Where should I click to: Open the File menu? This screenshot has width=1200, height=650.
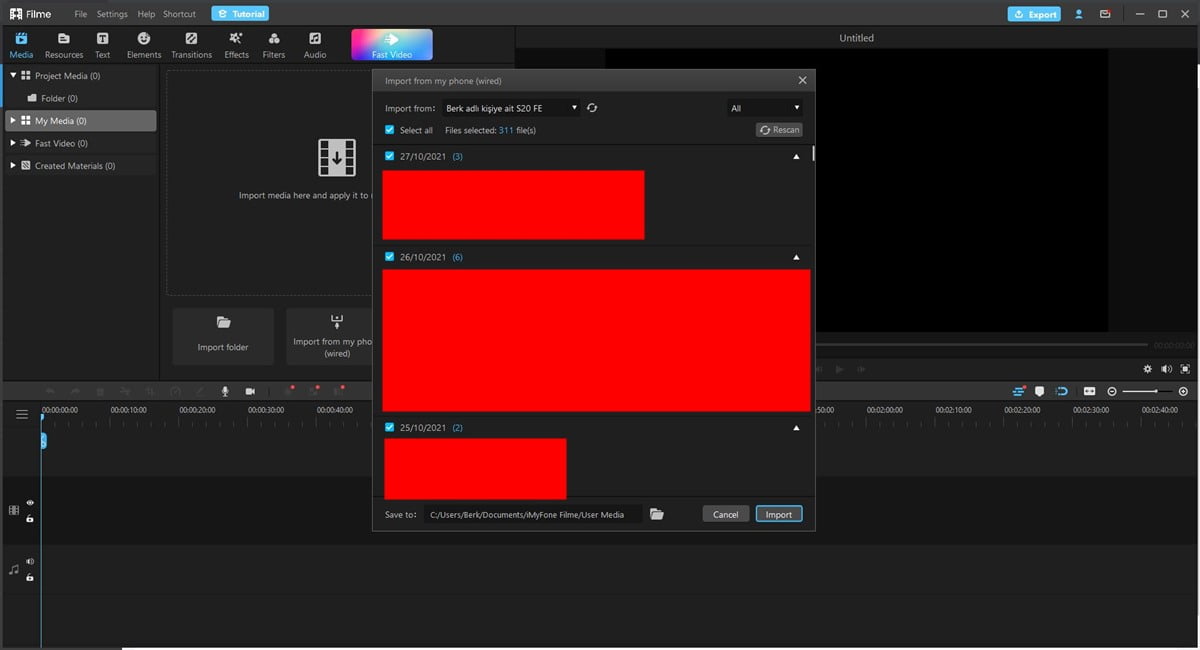(x=80, y=14)
